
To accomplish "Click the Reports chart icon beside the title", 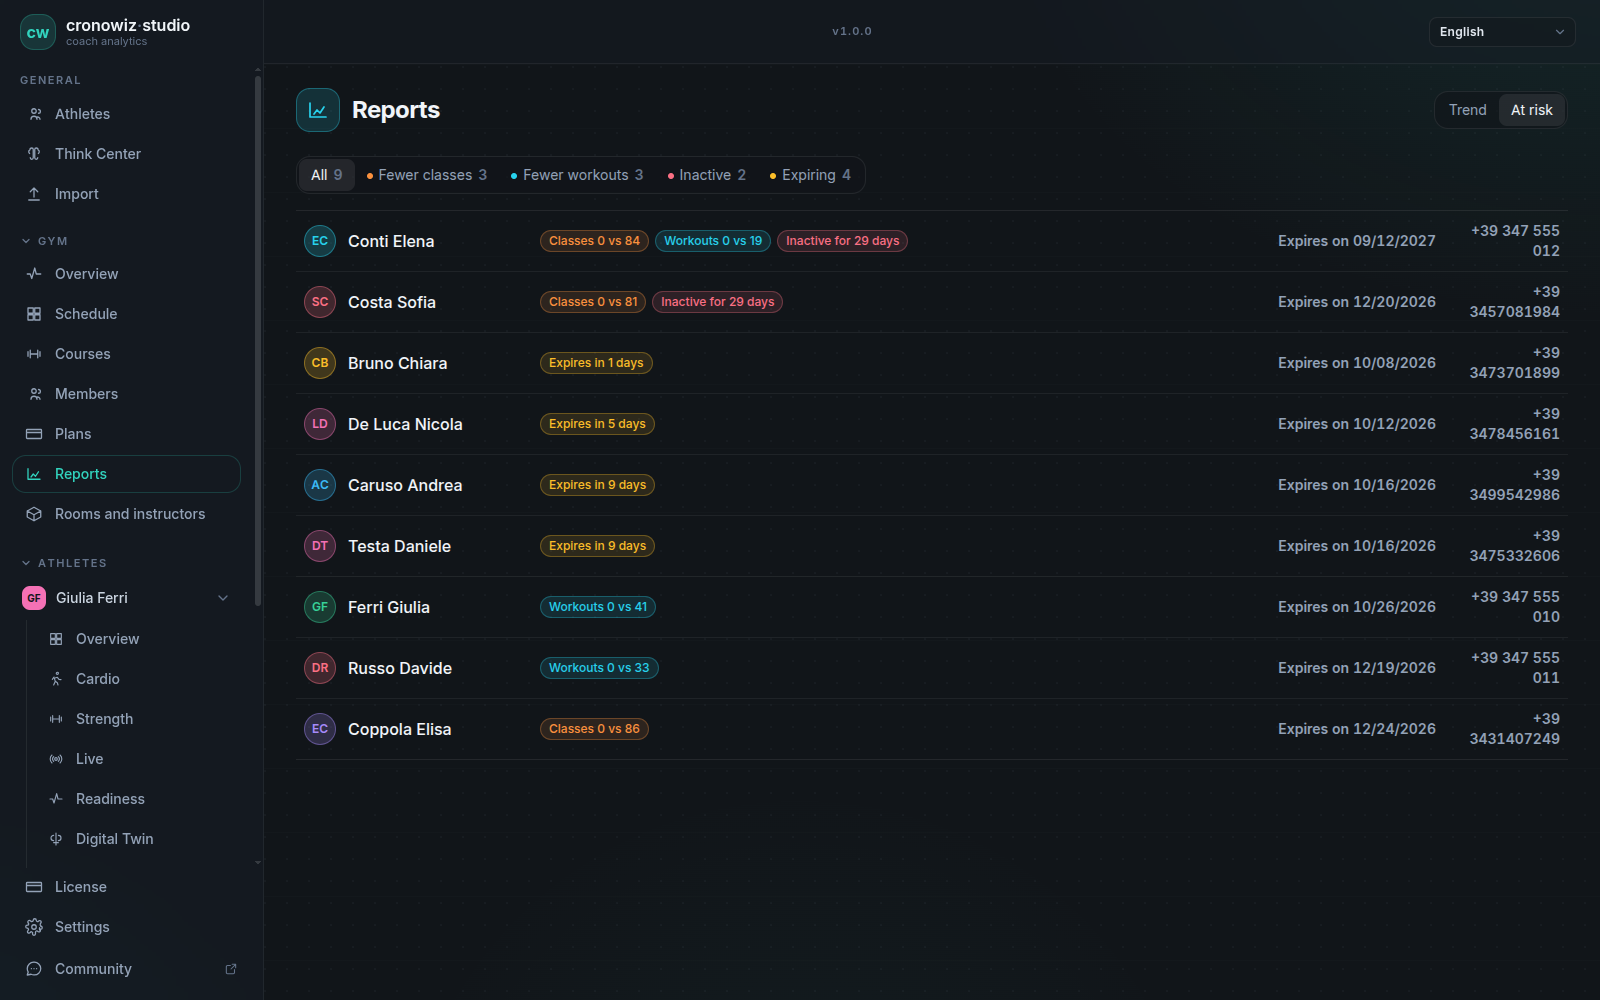I will [318, 110].
